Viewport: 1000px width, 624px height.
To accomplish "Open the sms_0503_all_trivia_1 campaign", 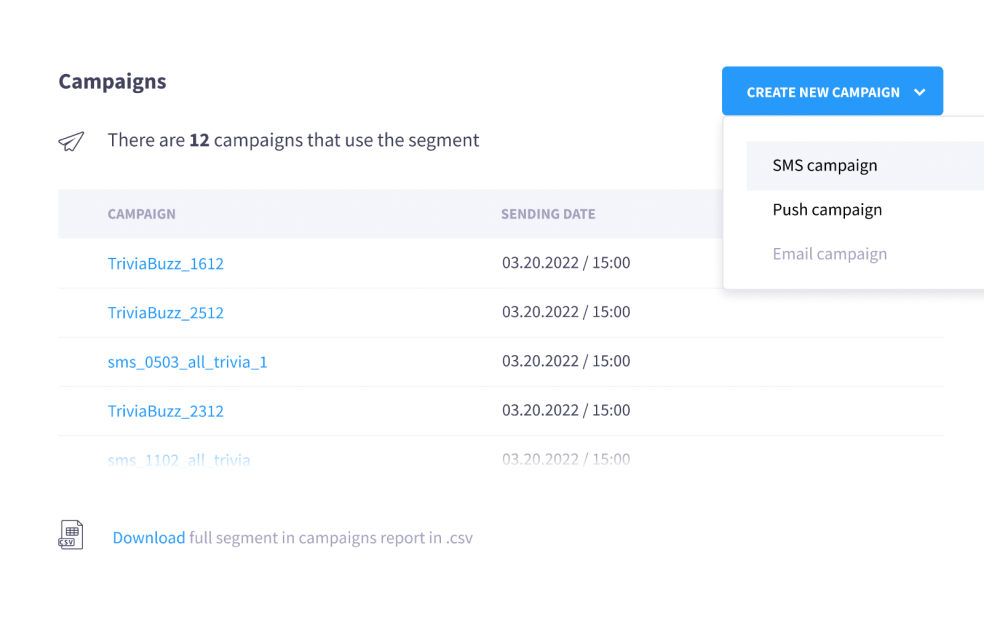I will [x=188, y=362].
